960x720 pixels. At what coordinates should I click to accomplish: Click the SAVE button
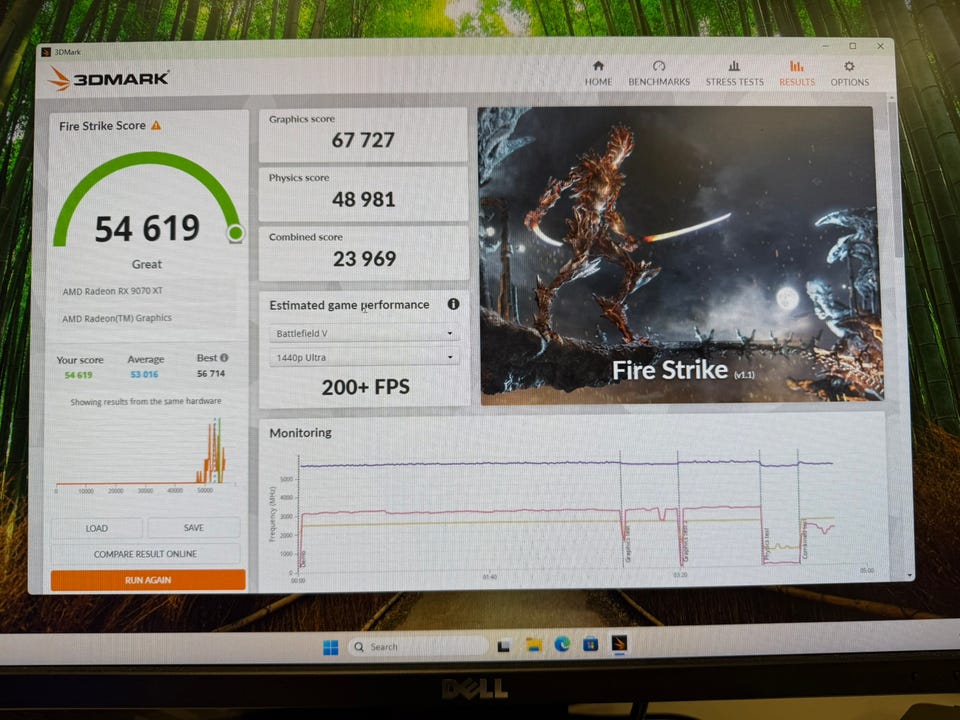[193, 527]
